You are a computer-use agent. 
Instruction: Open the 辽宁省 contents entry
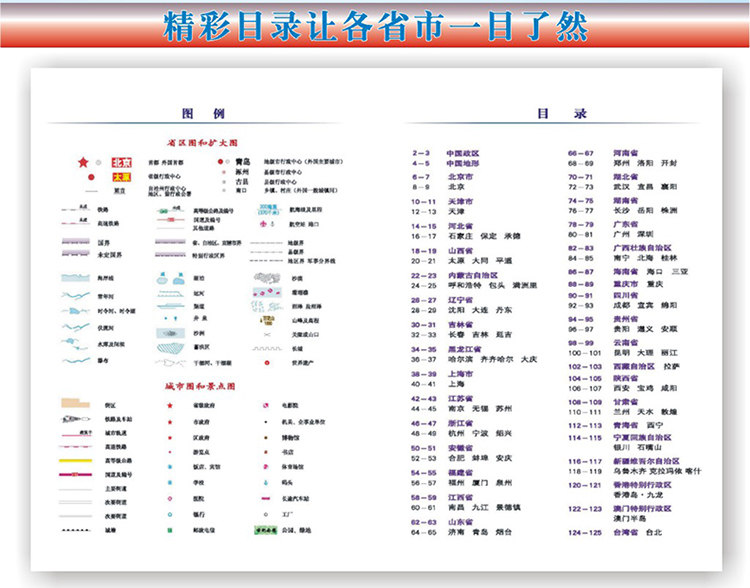[460, 300]
